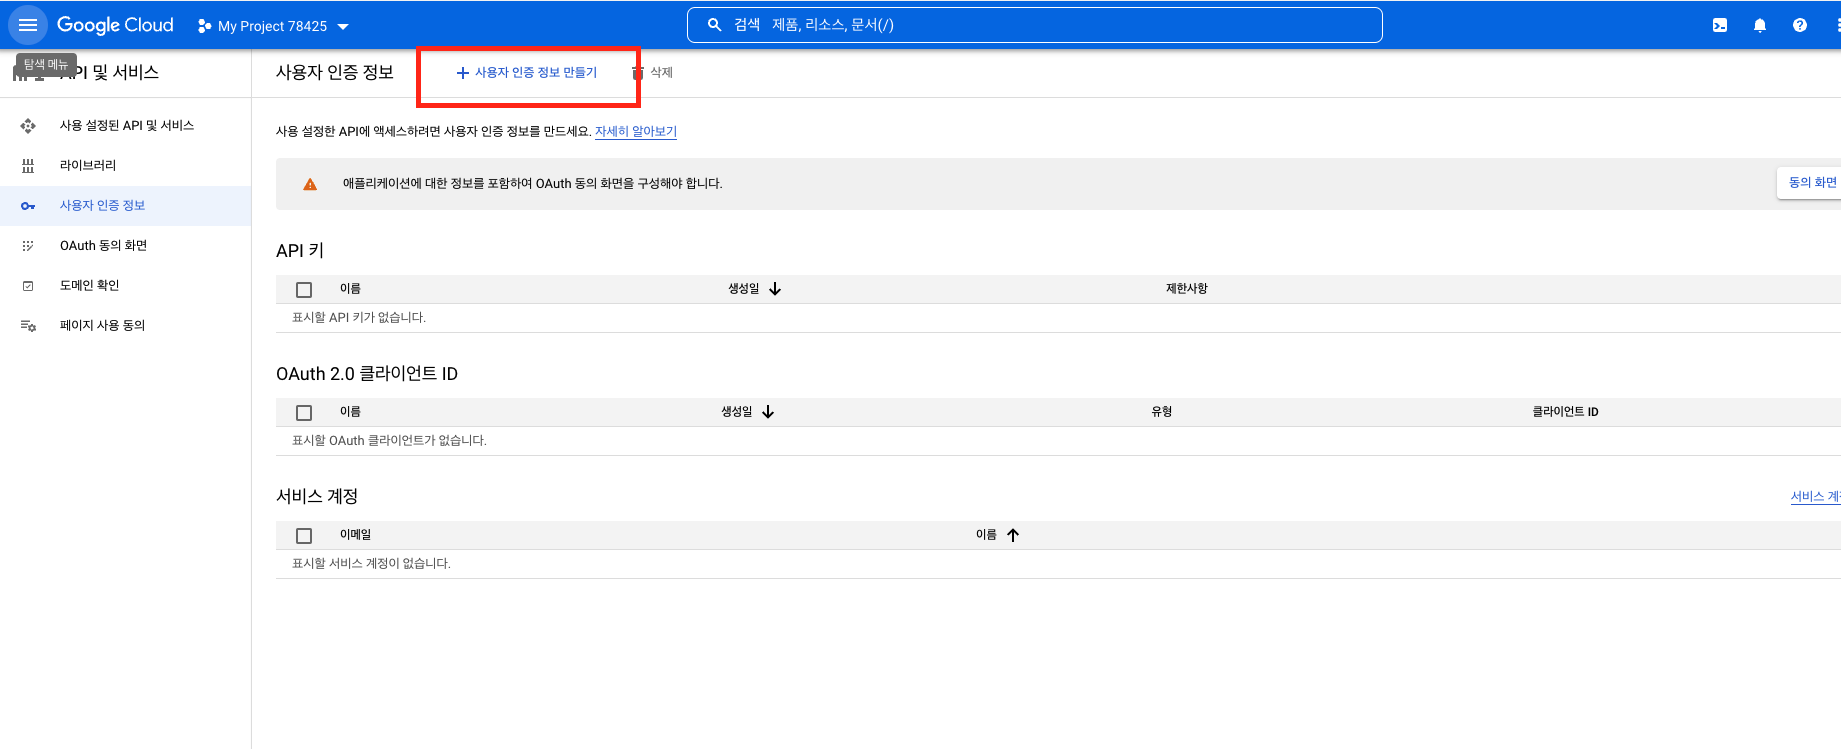This screenshot has height=749, width=1841.
Task: Select 도메인 확인 in sidebar
Action: 89,286
